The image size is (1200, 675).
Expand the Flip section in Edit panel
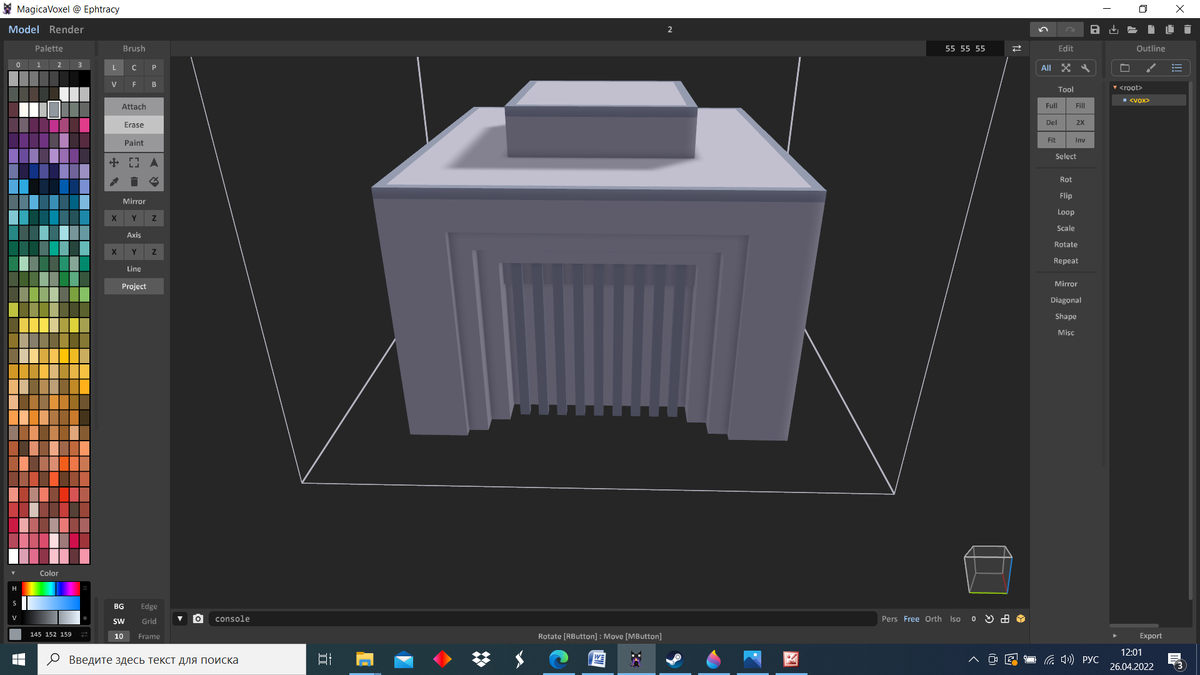tap(1066, 196)
